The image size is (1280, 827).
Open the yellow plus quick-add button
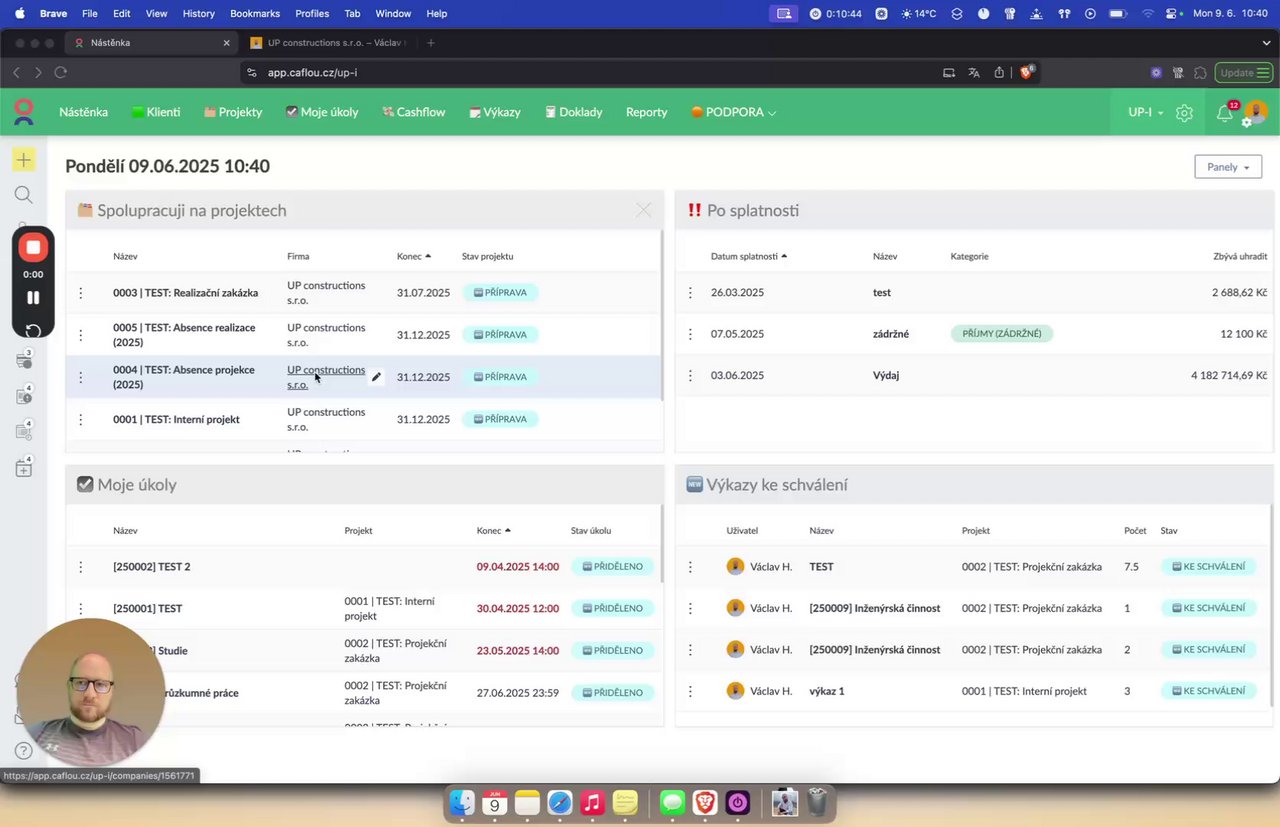pyautogui.click(x=23, y=160)
